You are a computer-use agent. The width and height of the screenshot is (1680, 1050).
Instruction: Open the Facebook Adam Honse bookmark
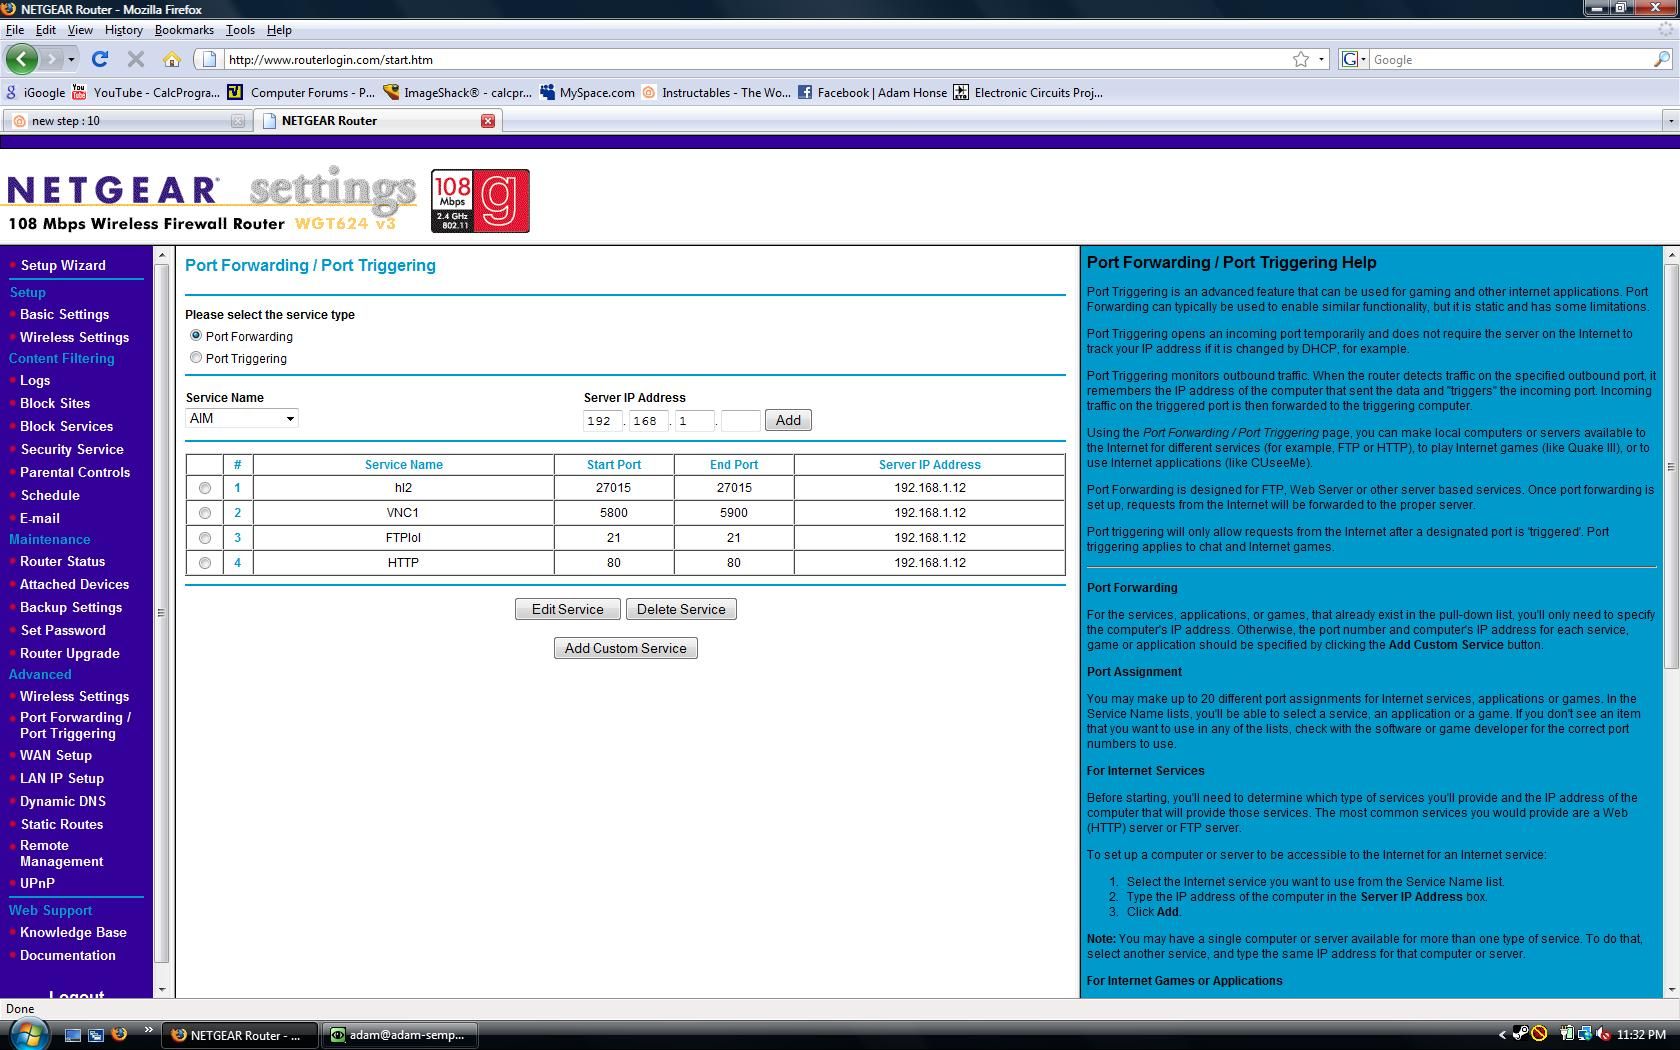click(873, 92)
